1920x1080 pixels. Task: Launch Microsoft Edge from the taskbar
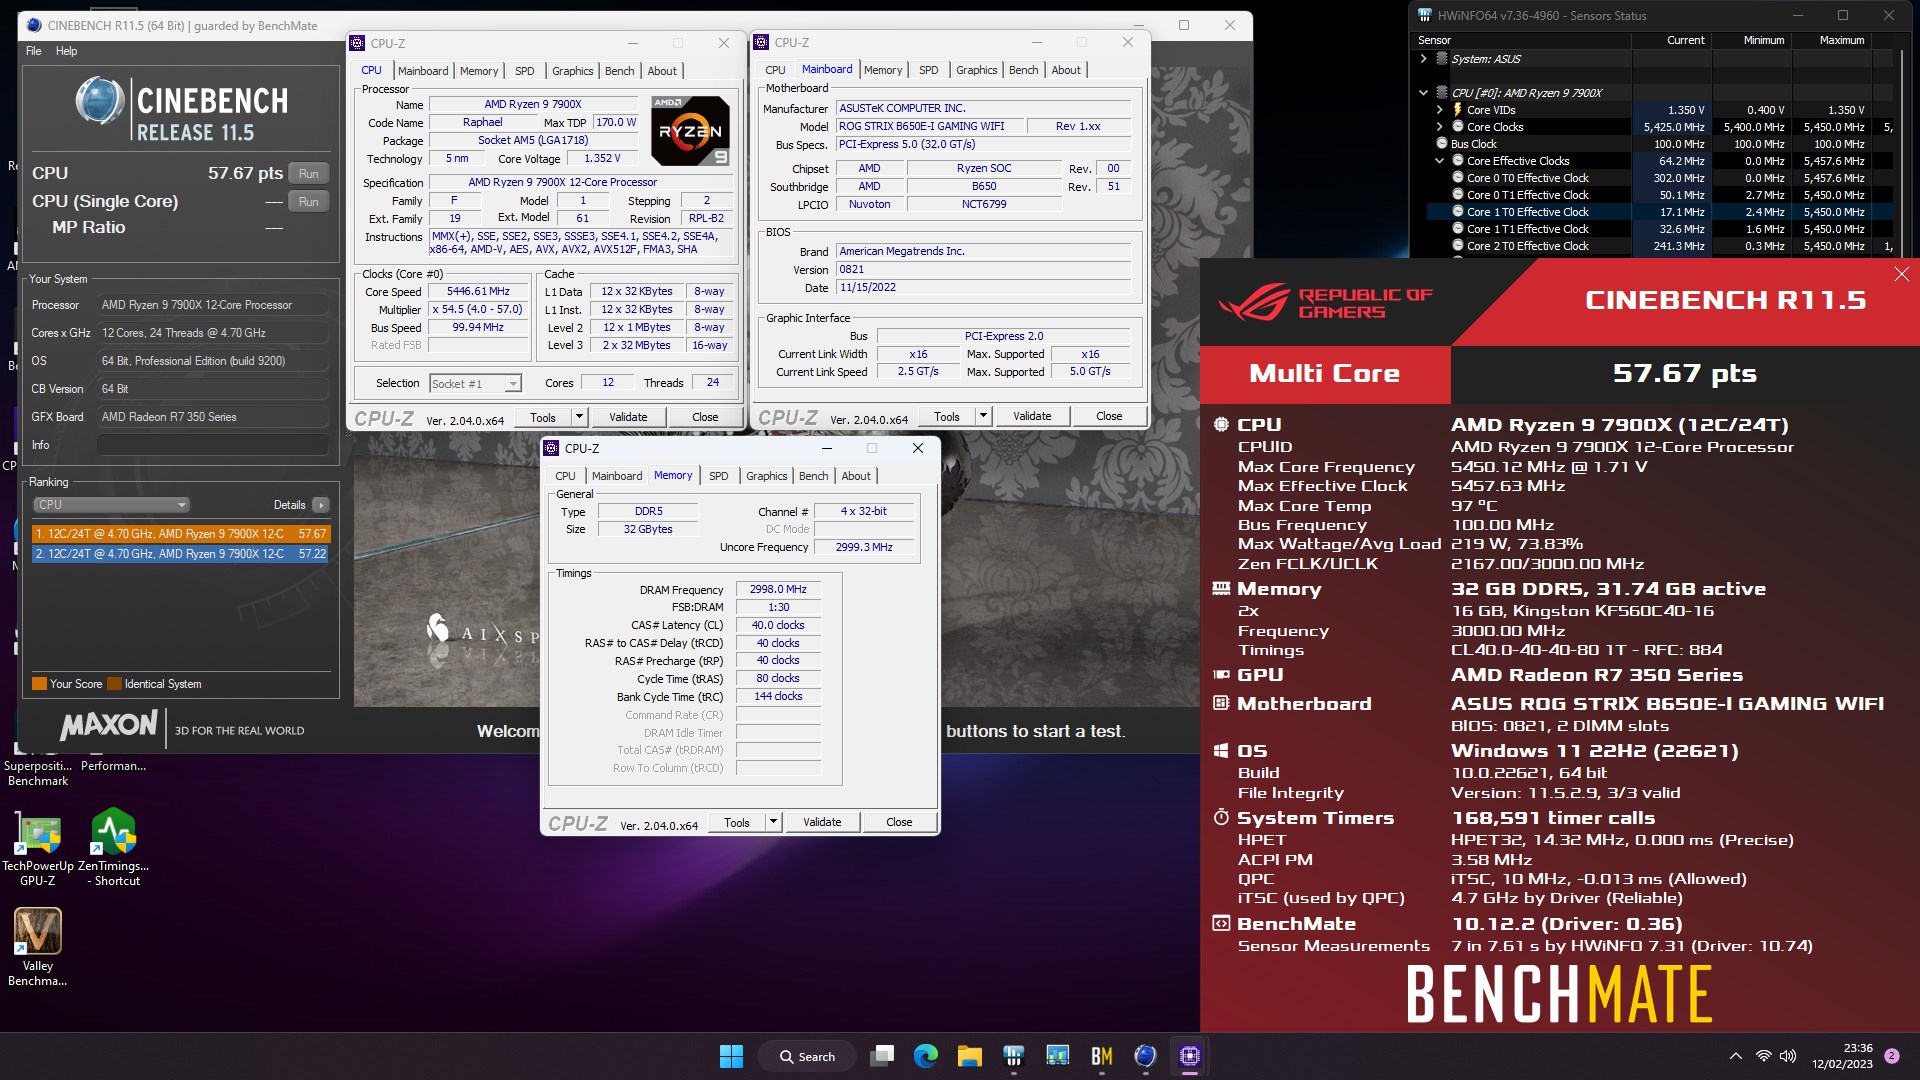coord(926,1056)
